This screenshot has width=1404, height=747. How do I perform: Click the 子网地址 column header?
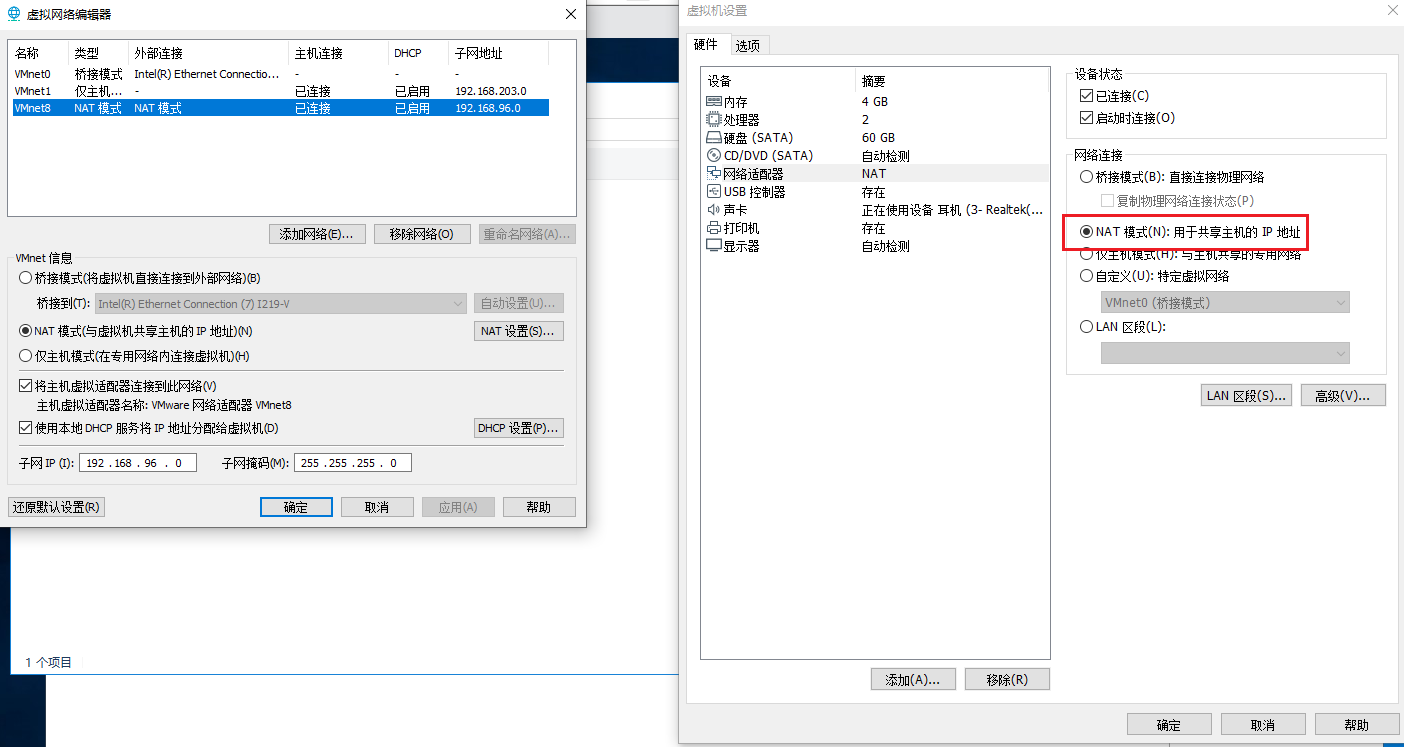(x=498, y=53)
